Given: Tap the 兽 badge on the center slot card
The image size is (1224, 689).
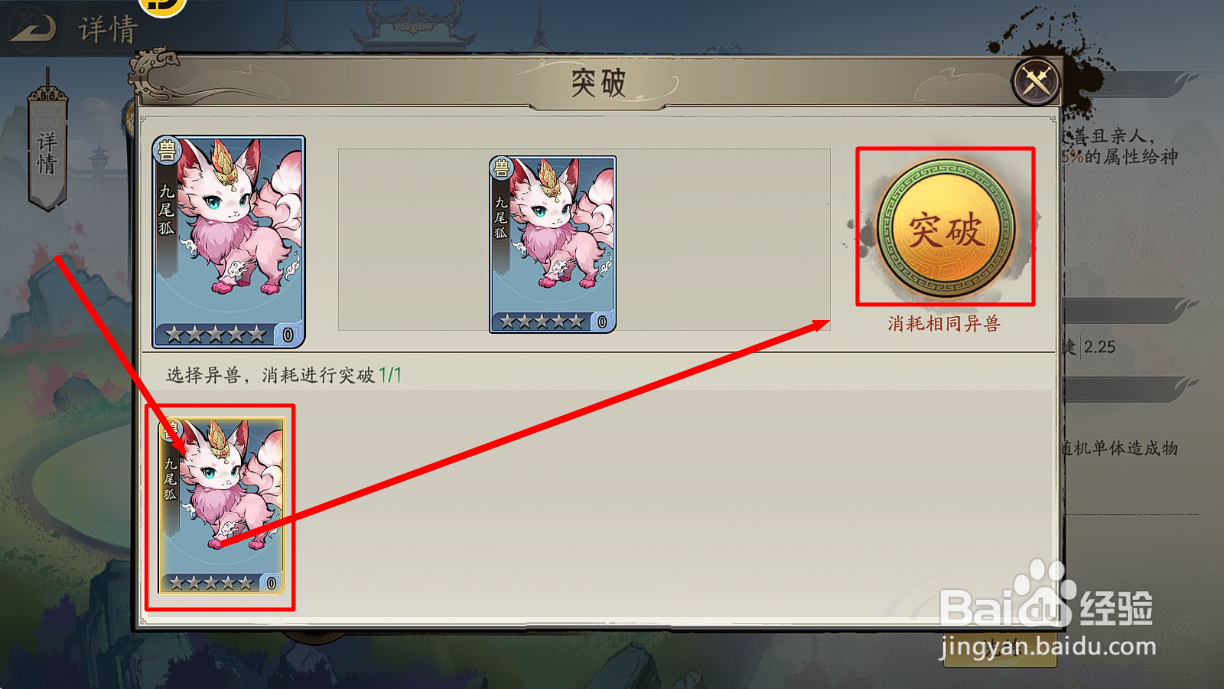Looking at the screenshot, I should click(501, 168).
